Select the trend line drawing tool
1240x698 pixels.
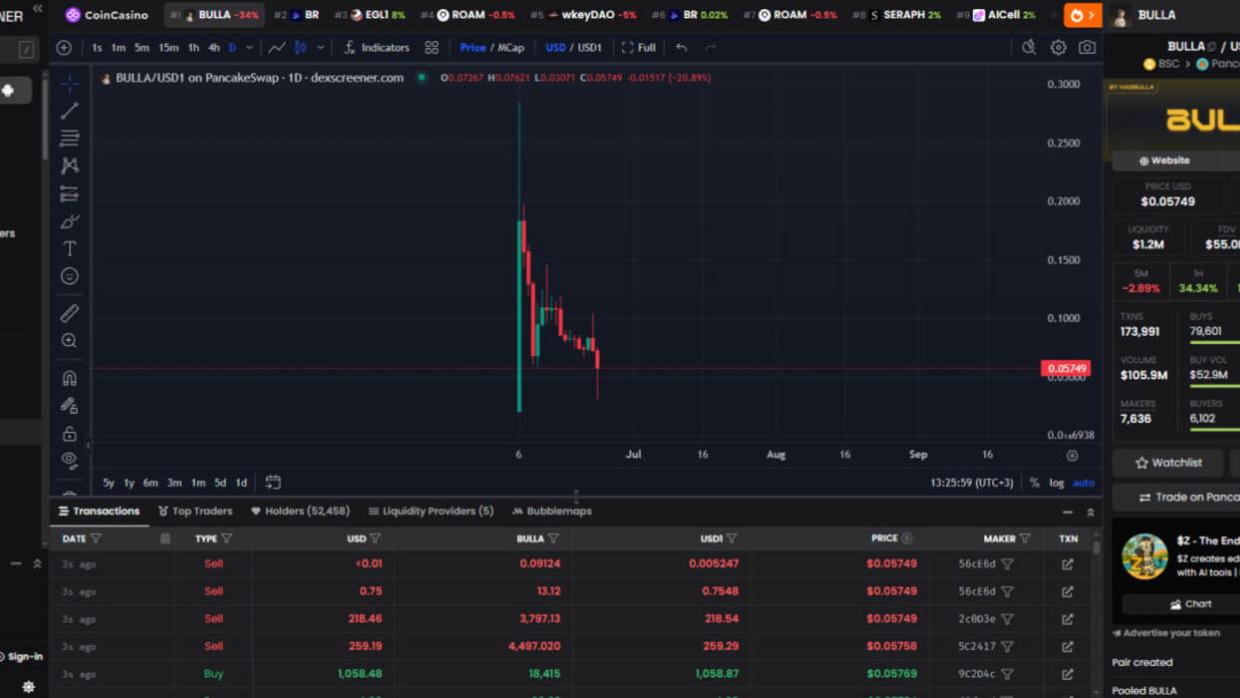tap(69, 110)
